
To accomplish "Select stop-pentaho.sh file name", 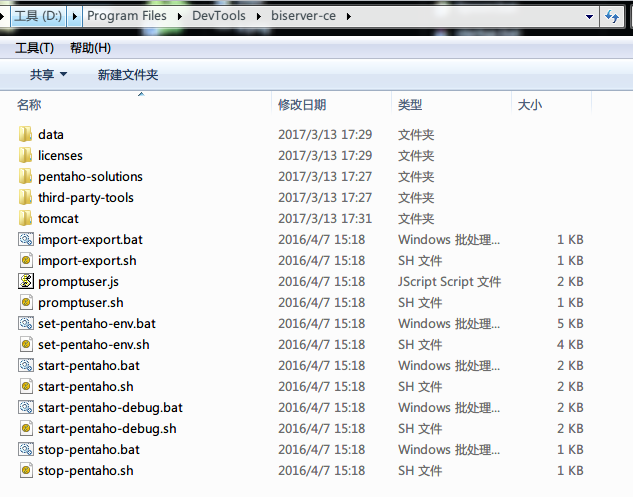I will coord(86,470).
